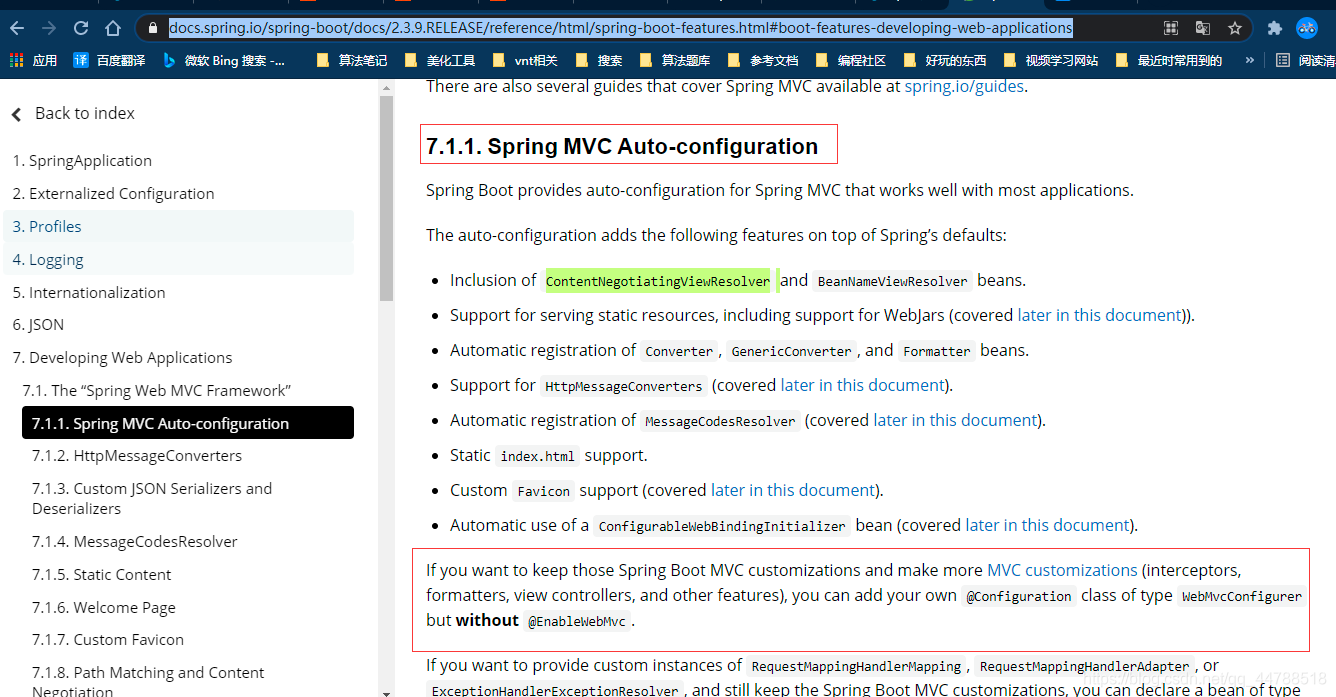The height and width of the screenshot is (697, 1336).
Task: Open the MVC customizations link
Action: (1062, 570)
